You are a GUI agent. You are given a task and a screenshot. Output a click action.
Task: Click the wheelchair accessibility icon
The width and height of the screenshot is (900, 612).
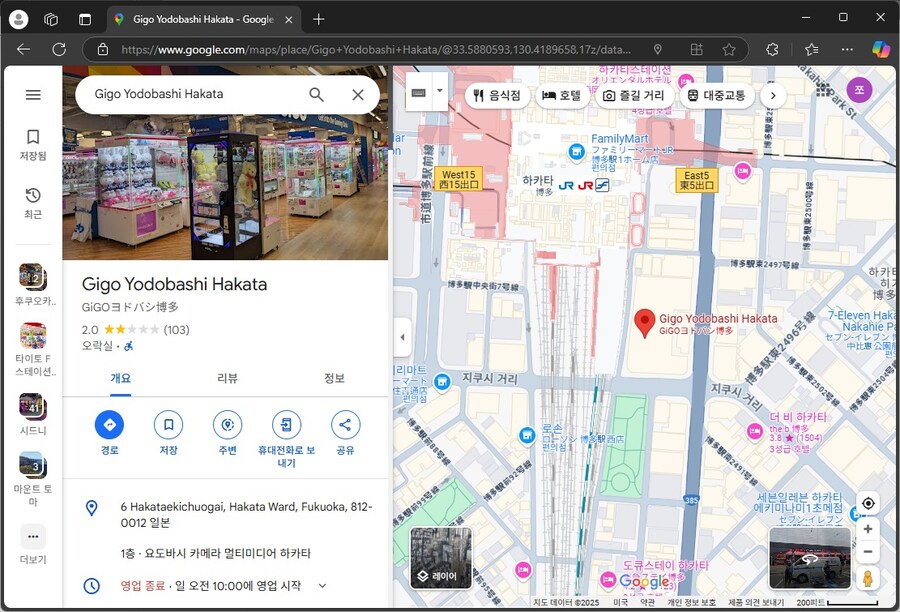pyautogui.click(x=129, y=346)
